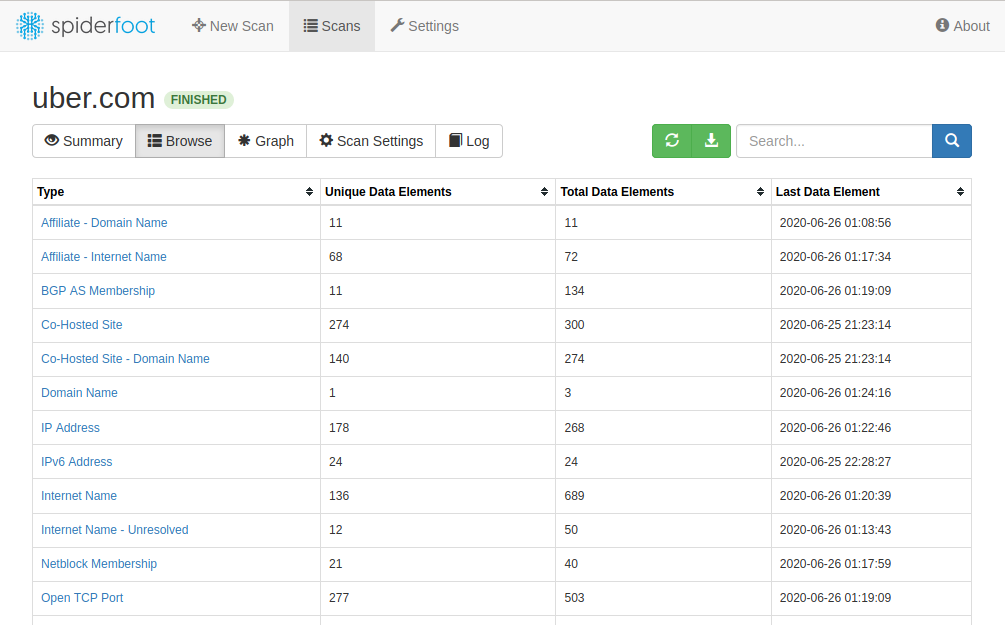
Task: Switch to the Summary tab
Action: coord(83,141)
